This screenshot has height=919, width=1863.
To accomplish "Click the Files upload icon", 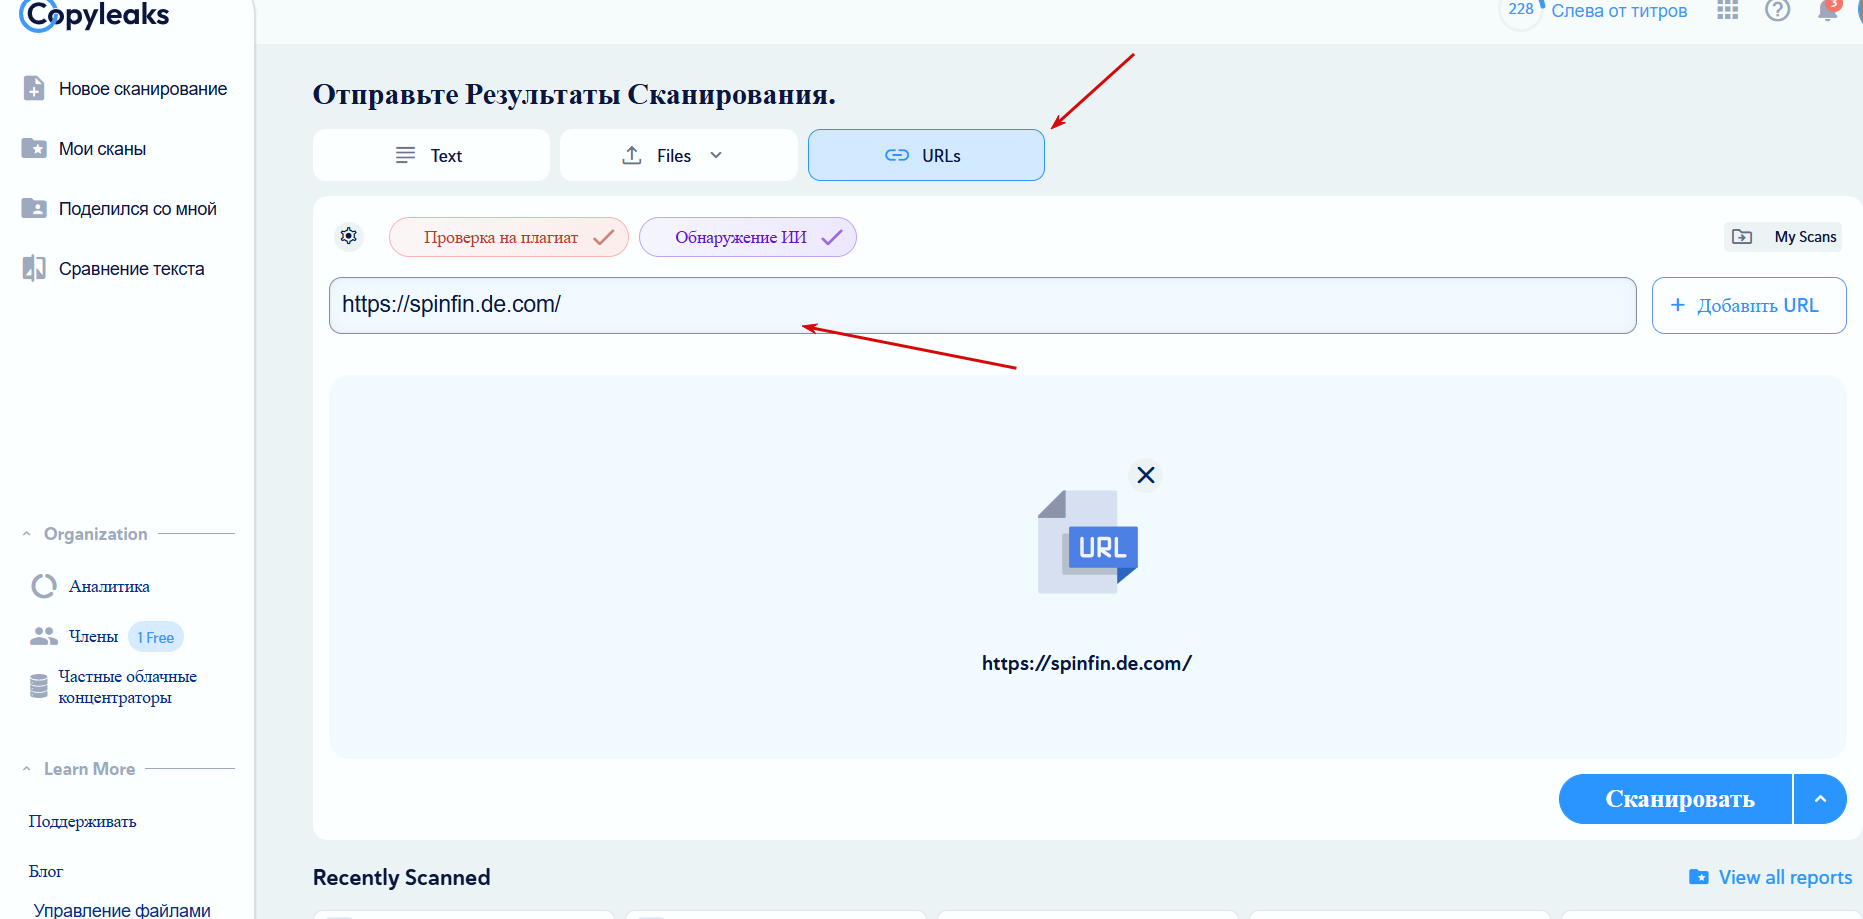I will tap(632, 155).
